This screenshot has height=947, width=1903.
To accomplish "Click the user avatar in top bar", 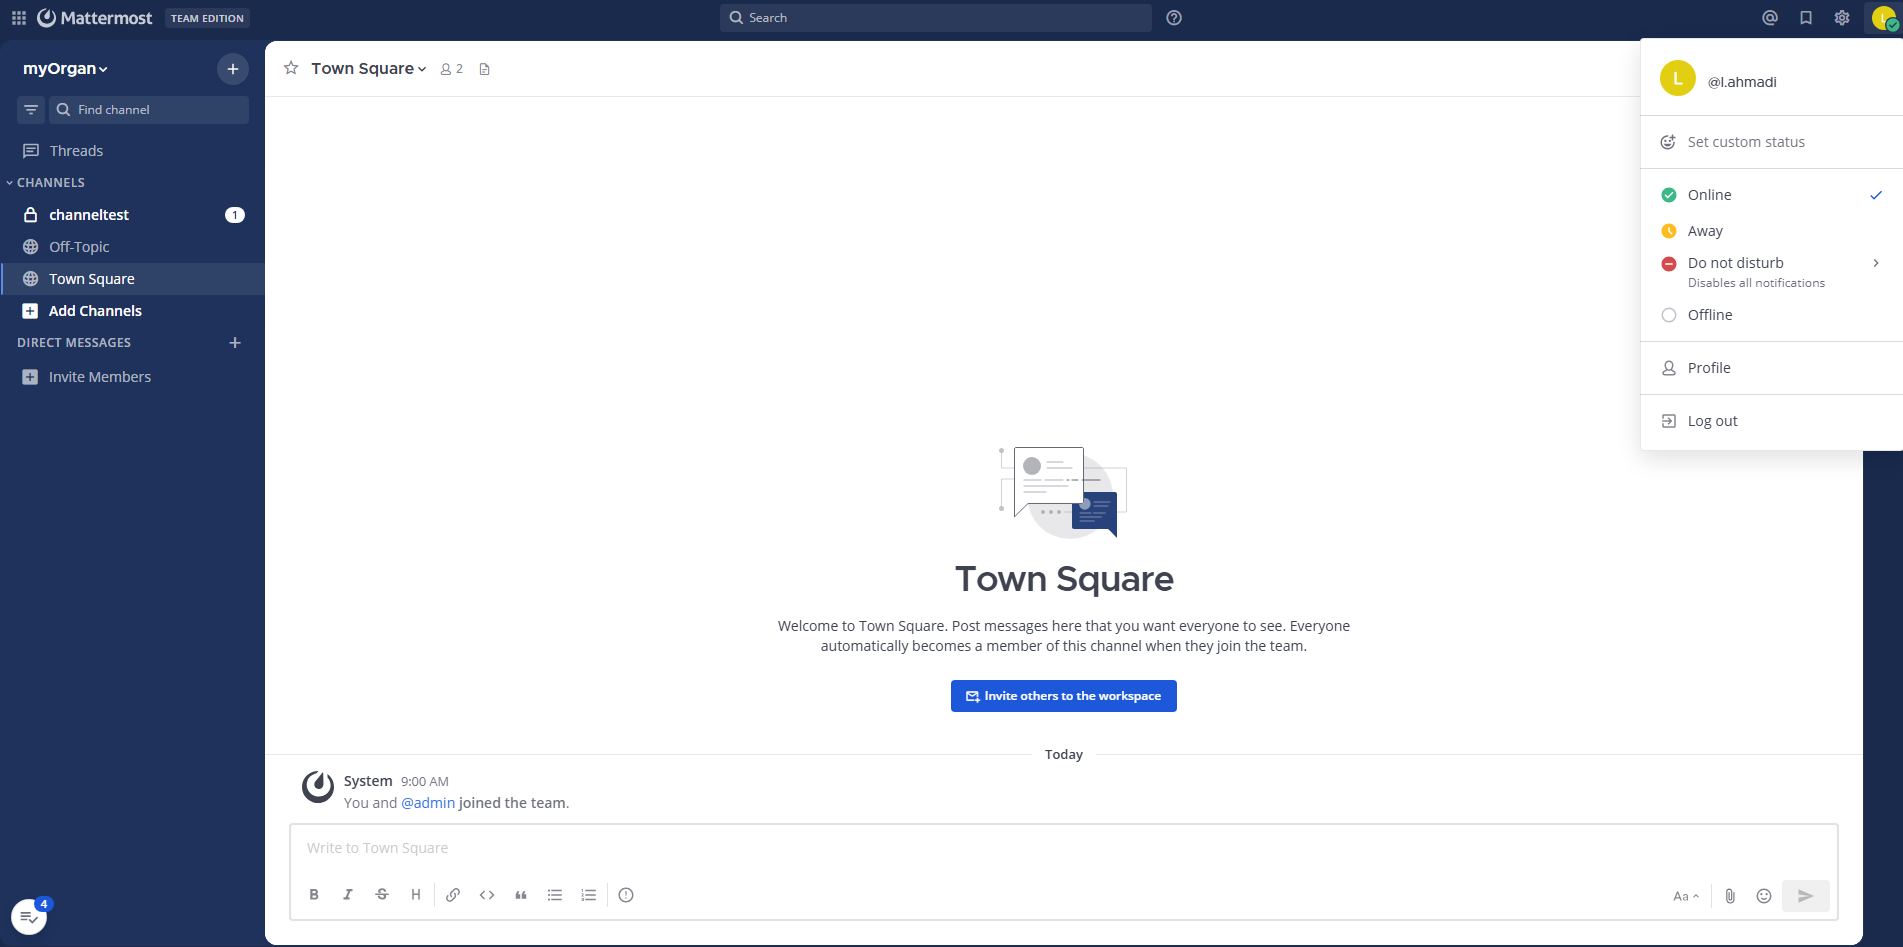I will pyautogui.click(x=1884, y=18).
